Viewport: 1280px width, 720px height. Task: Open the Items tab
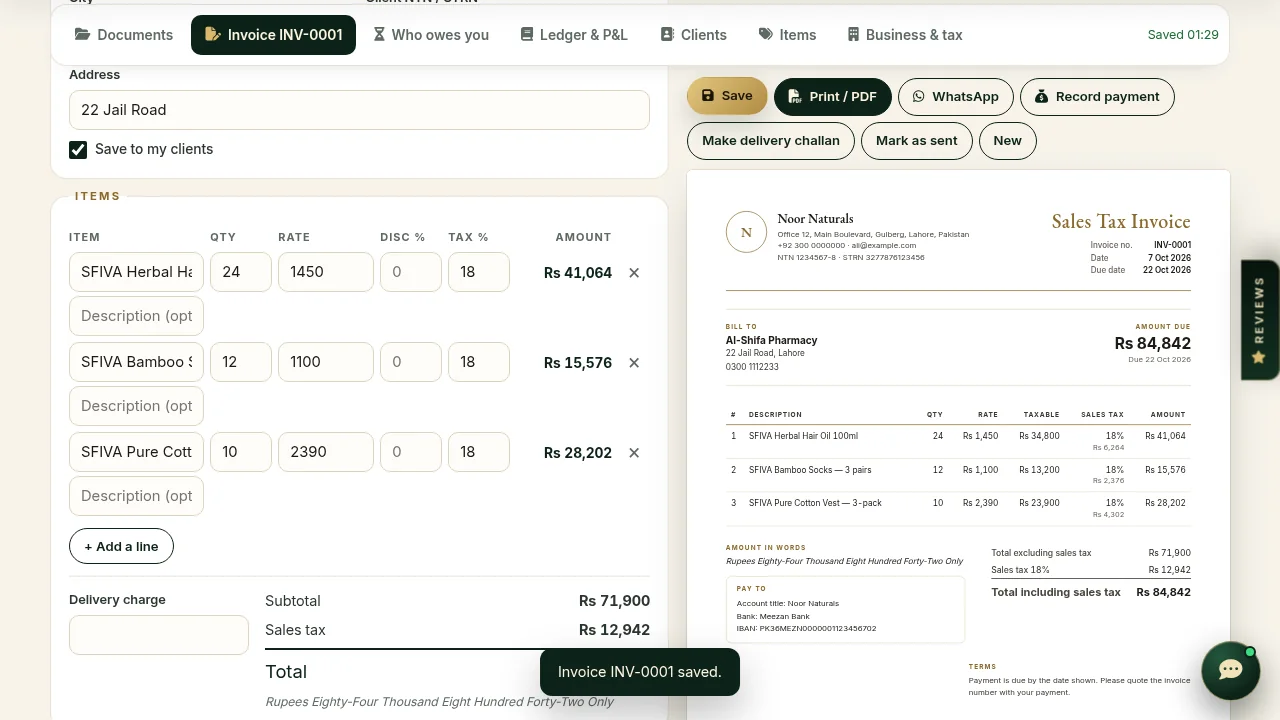[787, 35]
